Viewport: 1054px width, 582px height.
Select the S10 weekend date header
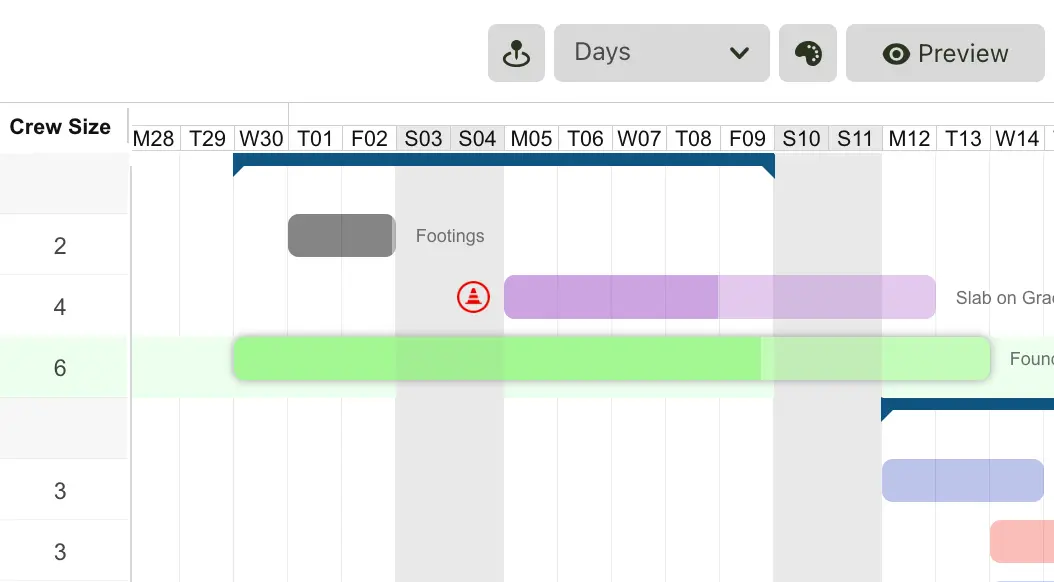click(801, 138)
